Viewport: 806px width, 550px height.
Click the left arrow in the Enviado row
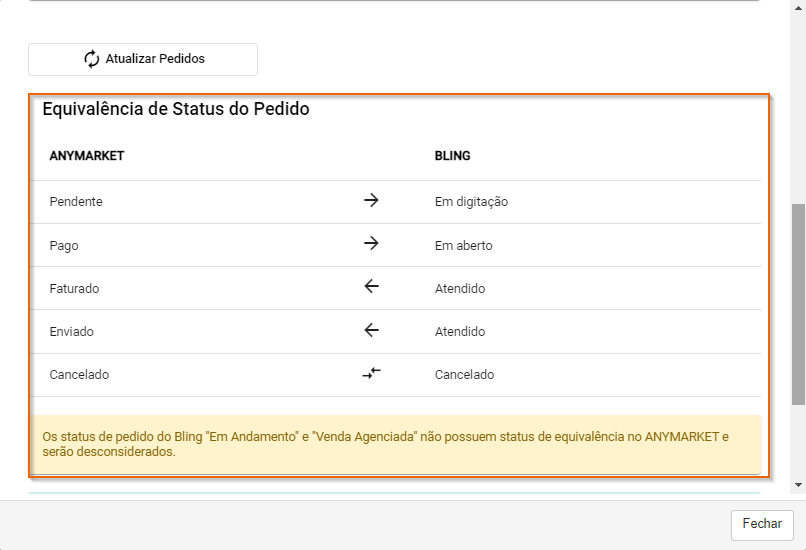pyautogui.click(x=371, y=330)
